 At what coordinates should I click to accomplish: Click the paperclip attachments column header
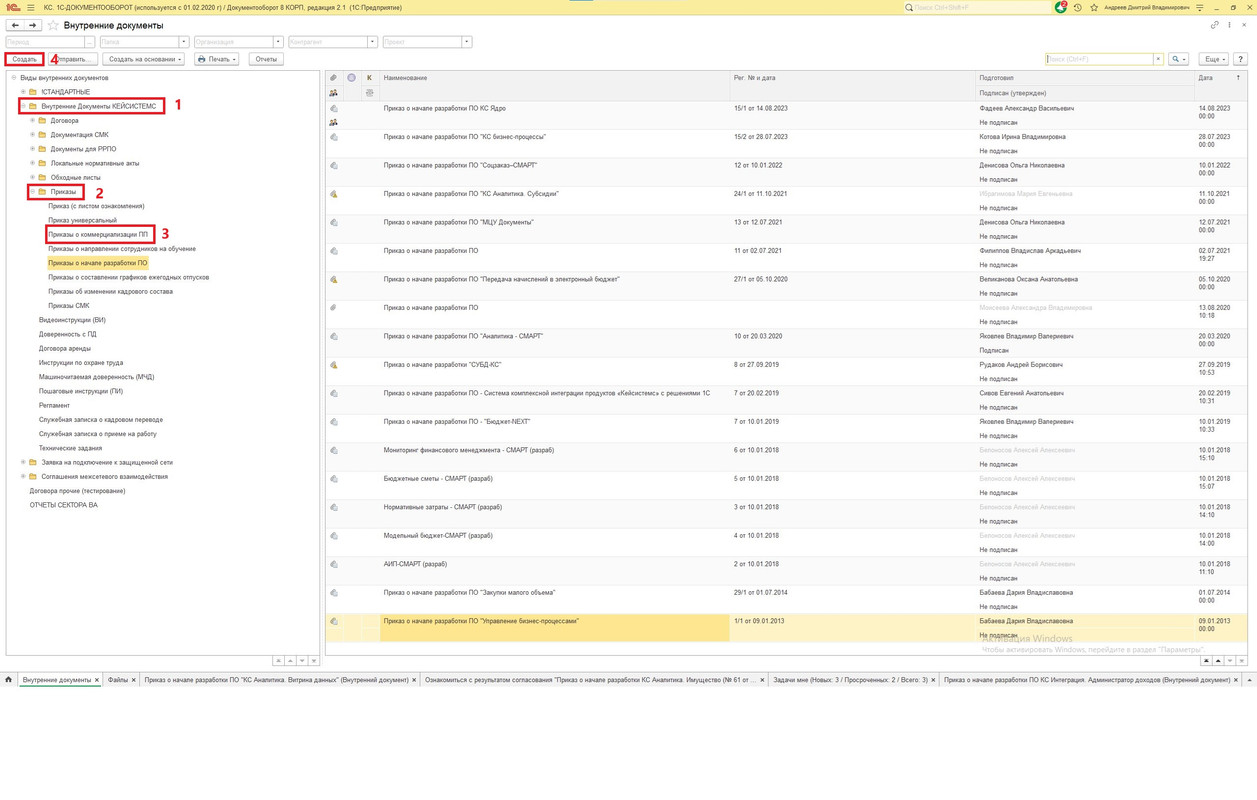(x=334, y=77)
